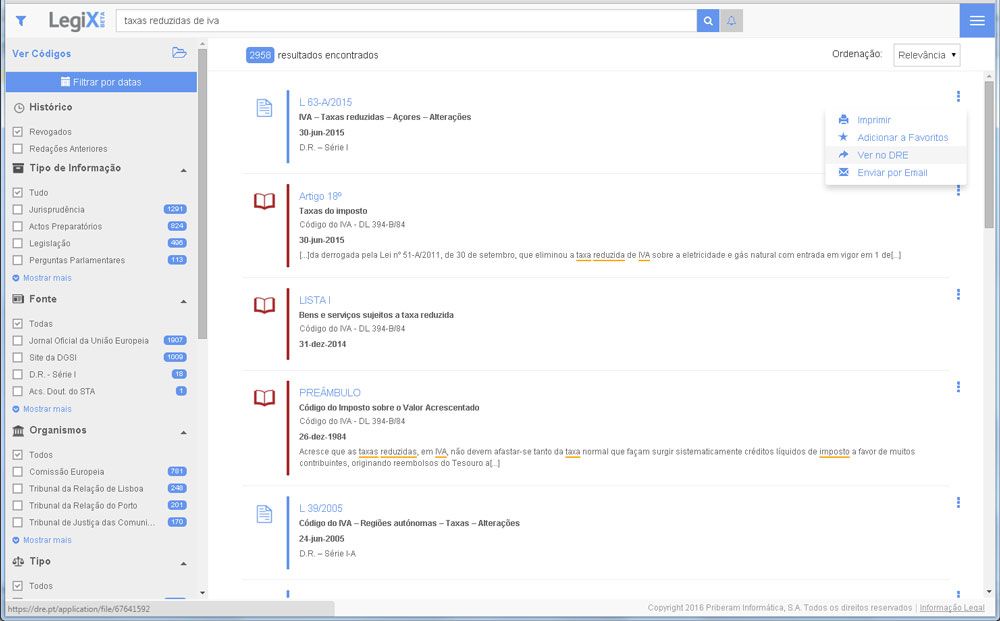Click the document icon for L 39/2005
Screen dimensions: 1000x621
tap(264, 513)
